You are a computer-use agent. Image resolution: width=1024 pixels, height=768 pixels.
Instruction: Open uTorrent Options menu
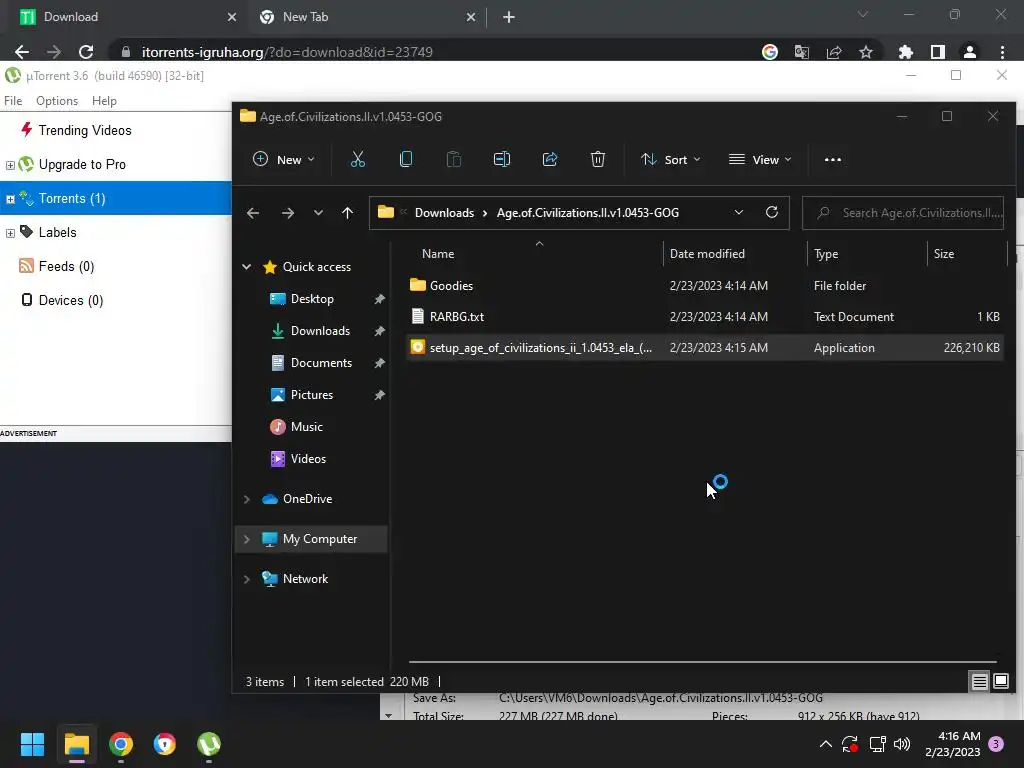point(57,101)
